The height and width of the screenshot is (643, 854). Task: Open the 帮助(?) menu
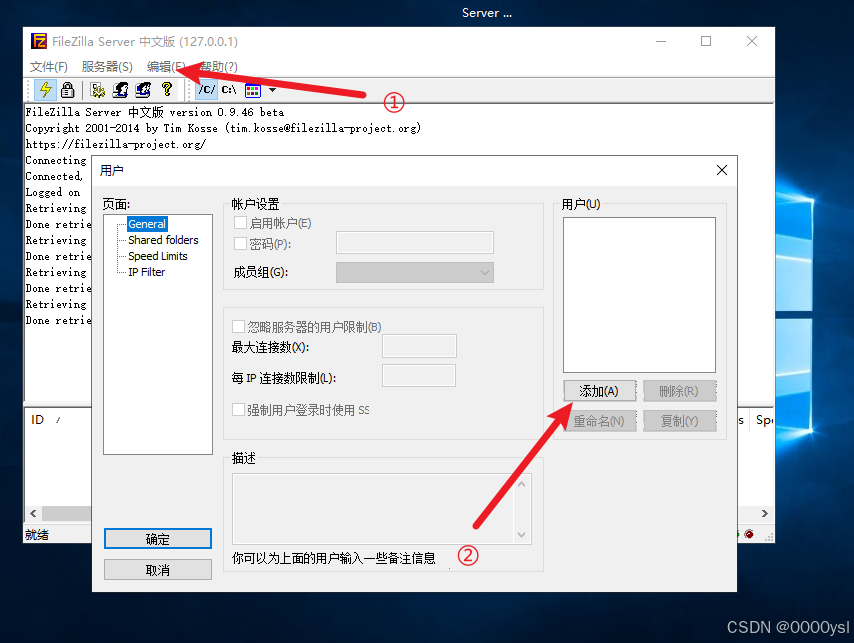tap(218, 66)
